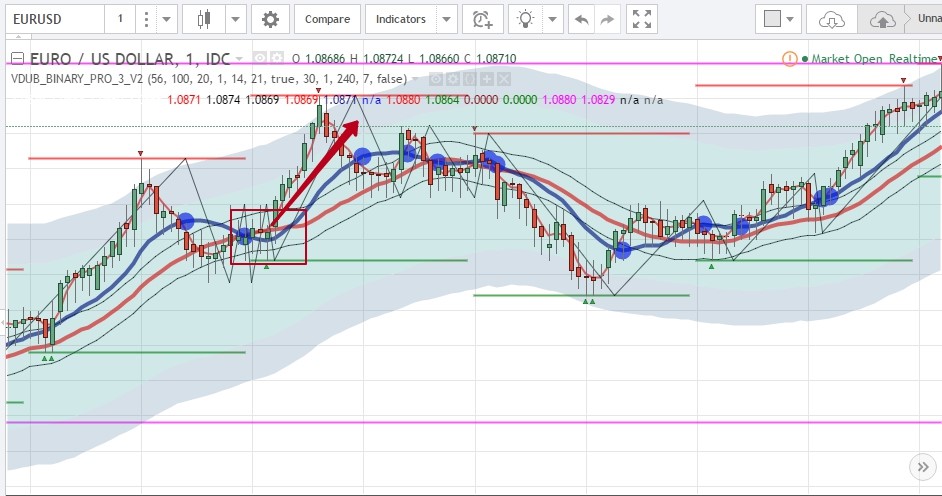The width and height of the screenshot is (942, 496).
Task: Expand the VDUB_BINARY_PRO indicator dropdown arrow
Action: (x=415, y=79)
